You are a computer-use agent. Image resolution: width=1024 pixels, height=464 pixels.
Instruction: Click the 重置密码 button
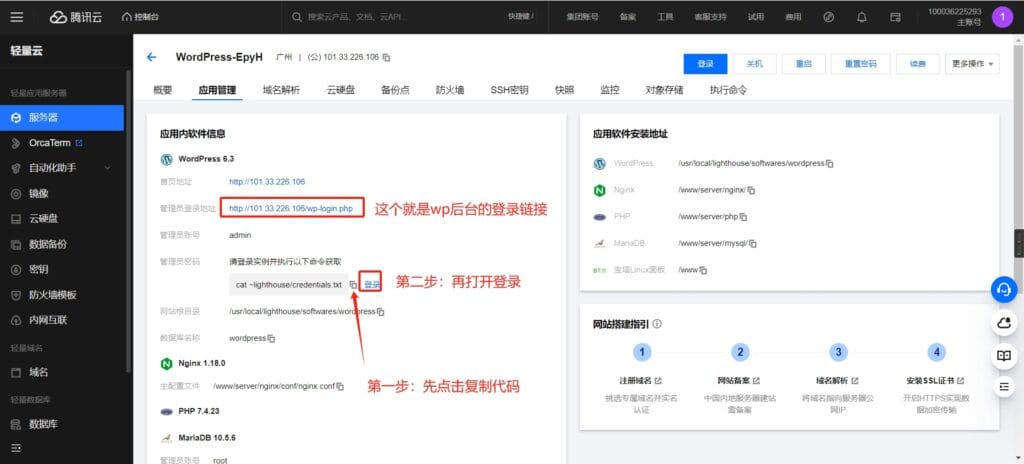859,64
